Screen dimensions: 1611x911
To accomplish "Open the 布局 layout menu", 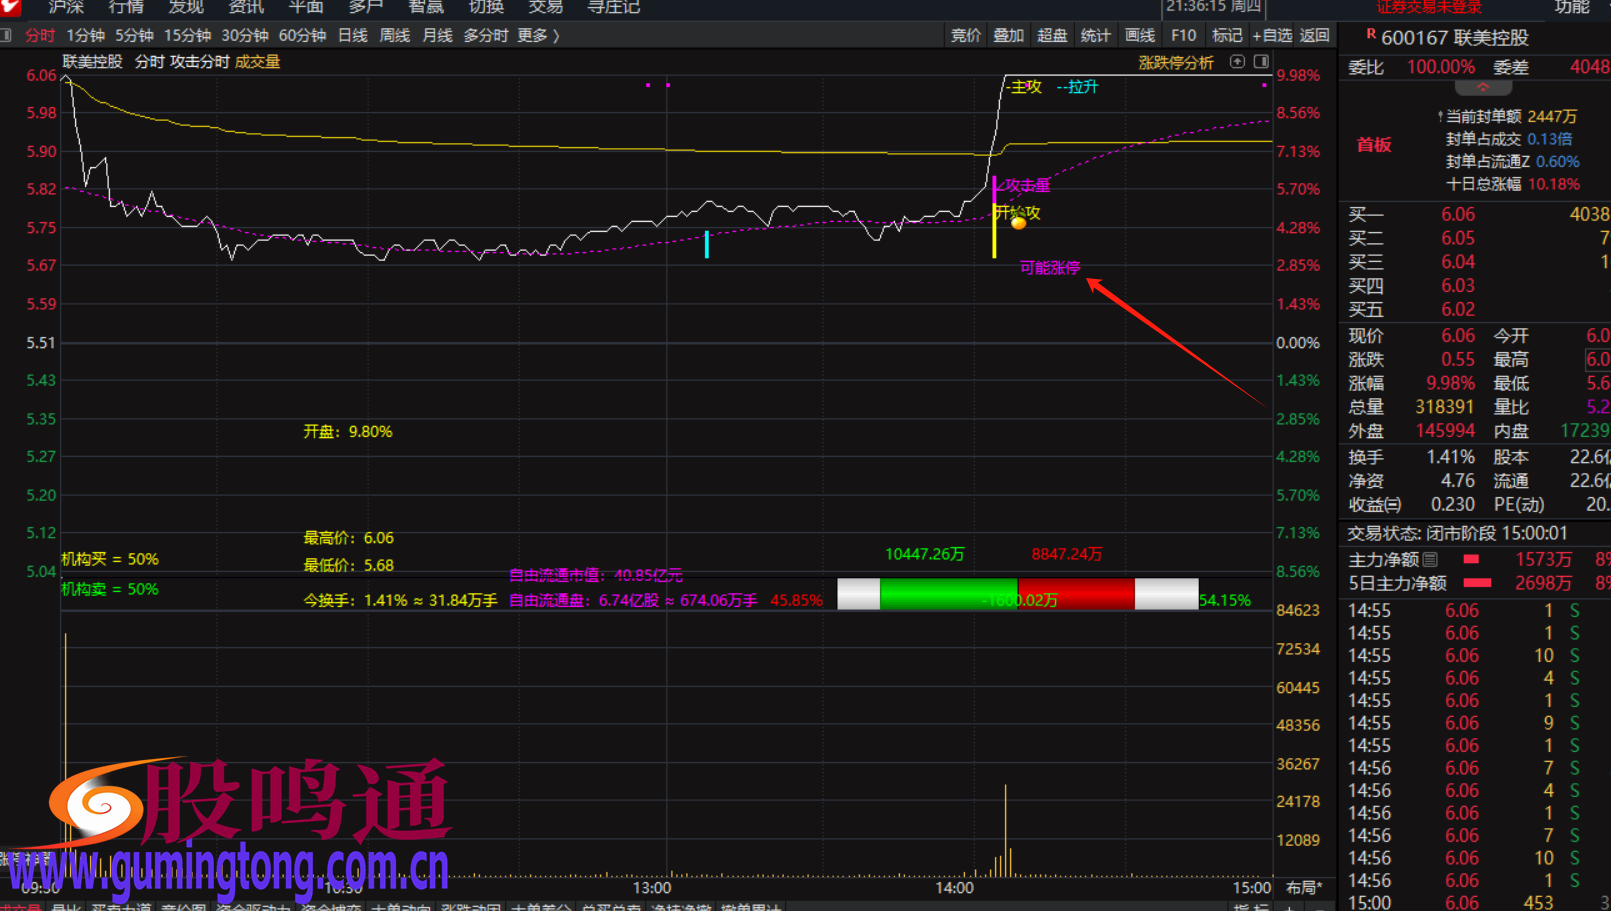I will [1303, 887].
